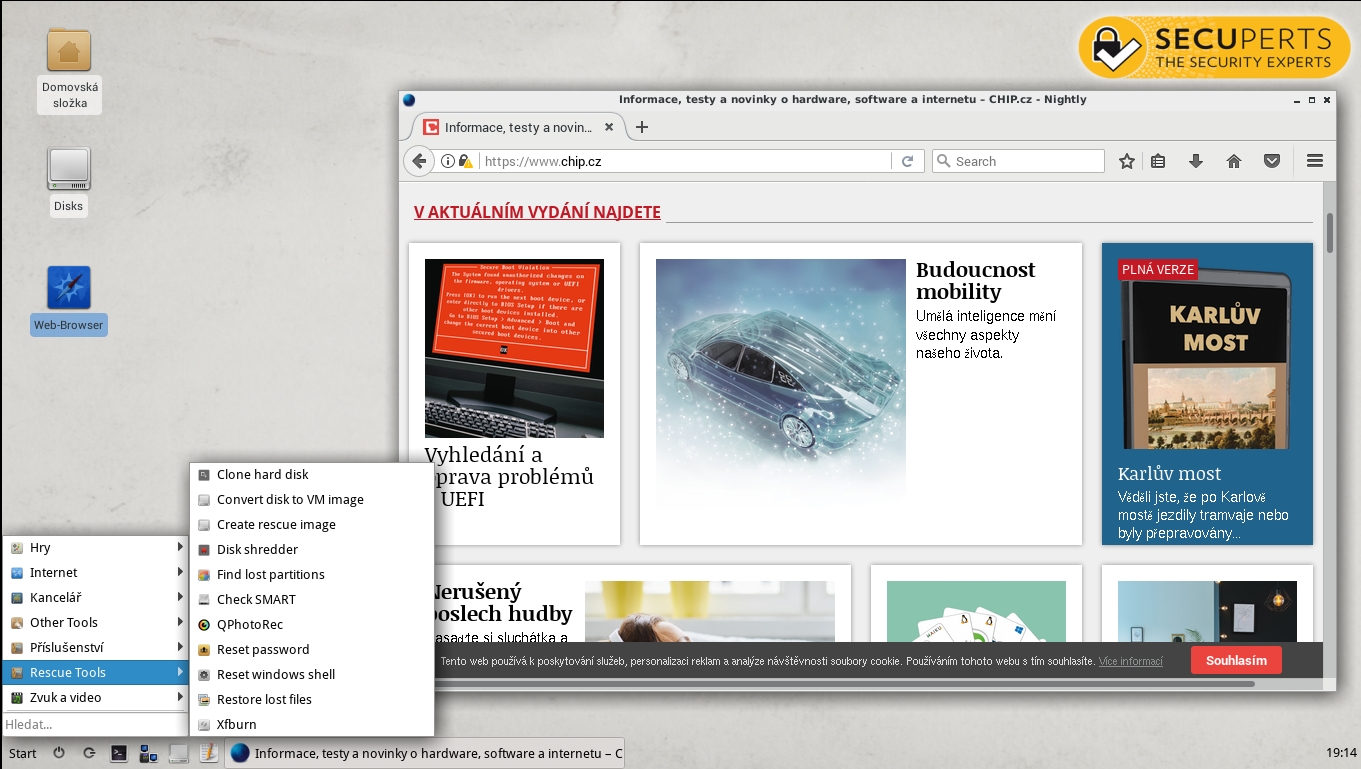Open the Více informací link
The width and height of the screenshot is (1361, 769).
1130,661
